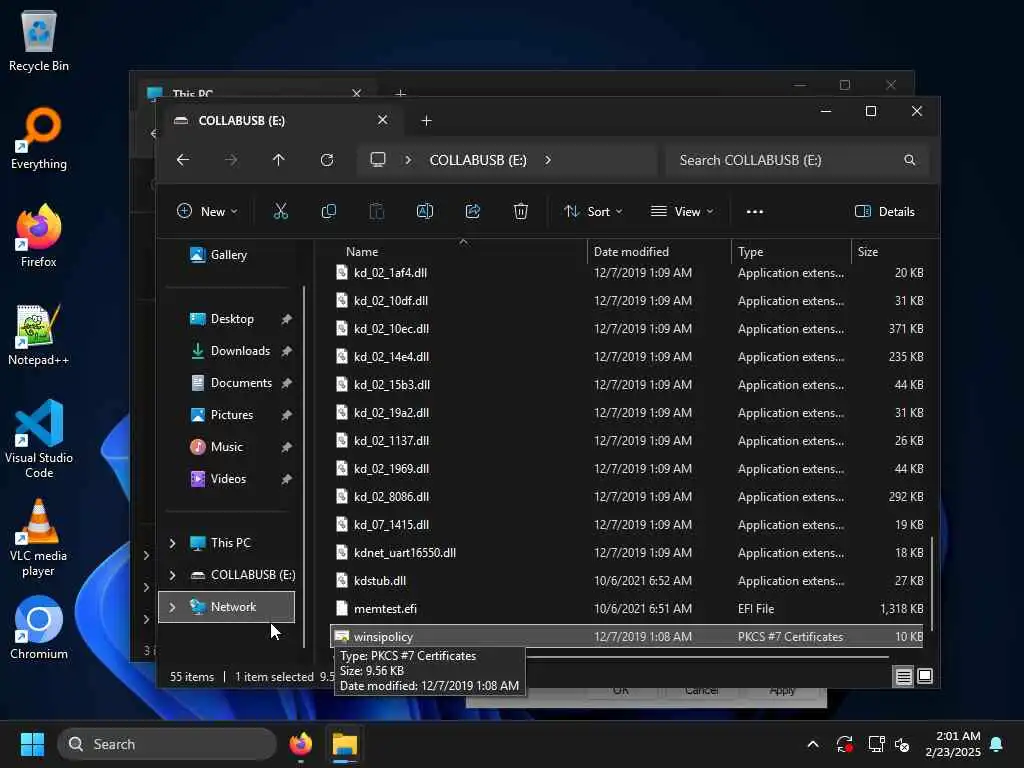The width and height of the screenshot is (1024, 768).
Task: Open Everything desktop shortcut
Action: (x=39, y=138)
